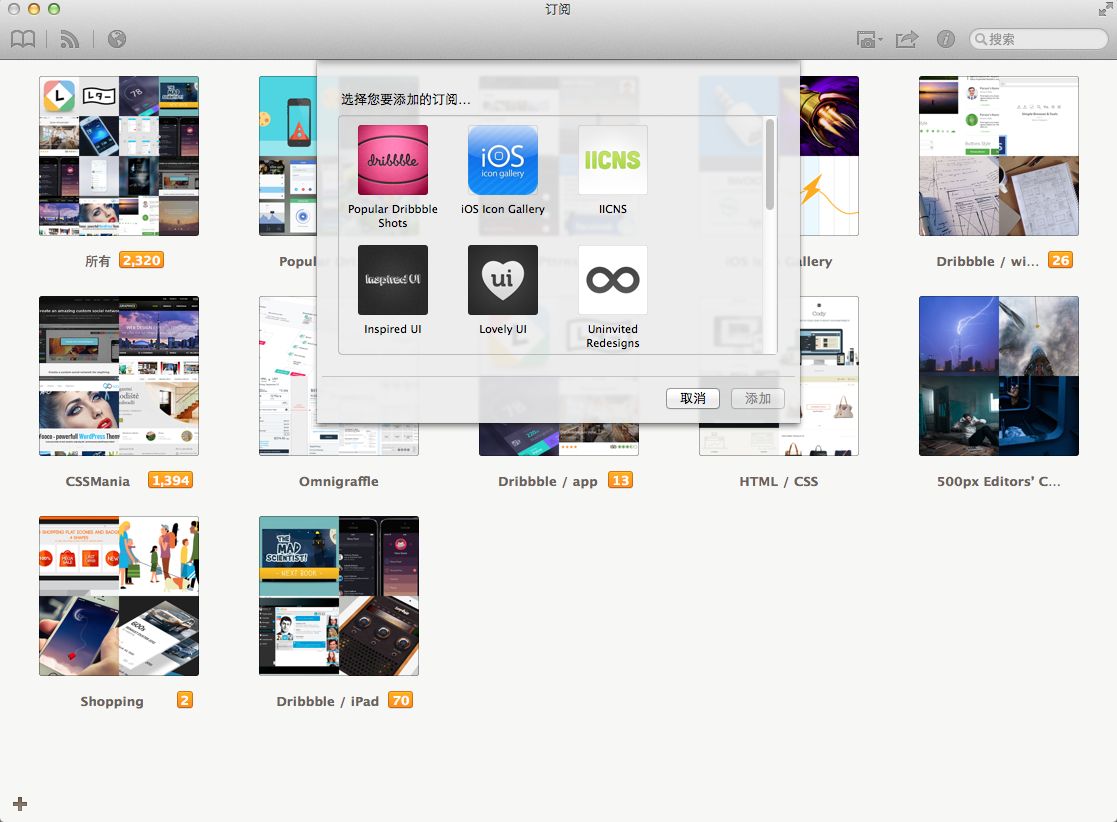This screenshot has height=822, width=1117.
Task: Open the Dribbble / app thumbnail
Action: pos(558,440)
